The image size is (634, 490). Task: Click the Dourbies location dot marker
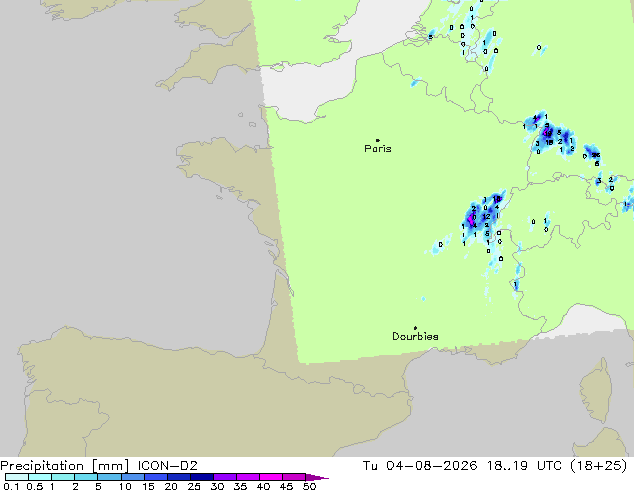(415, 328)
